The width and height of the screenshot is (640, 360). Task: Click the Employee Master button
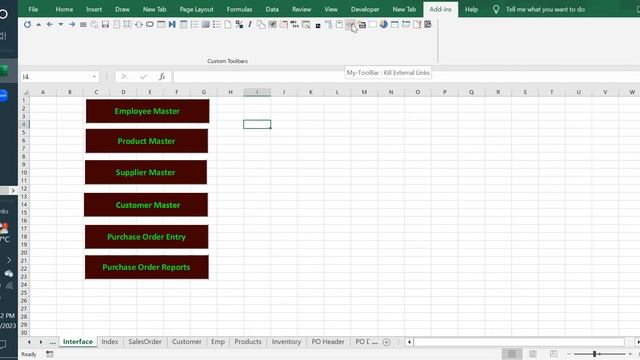point(147,111)
